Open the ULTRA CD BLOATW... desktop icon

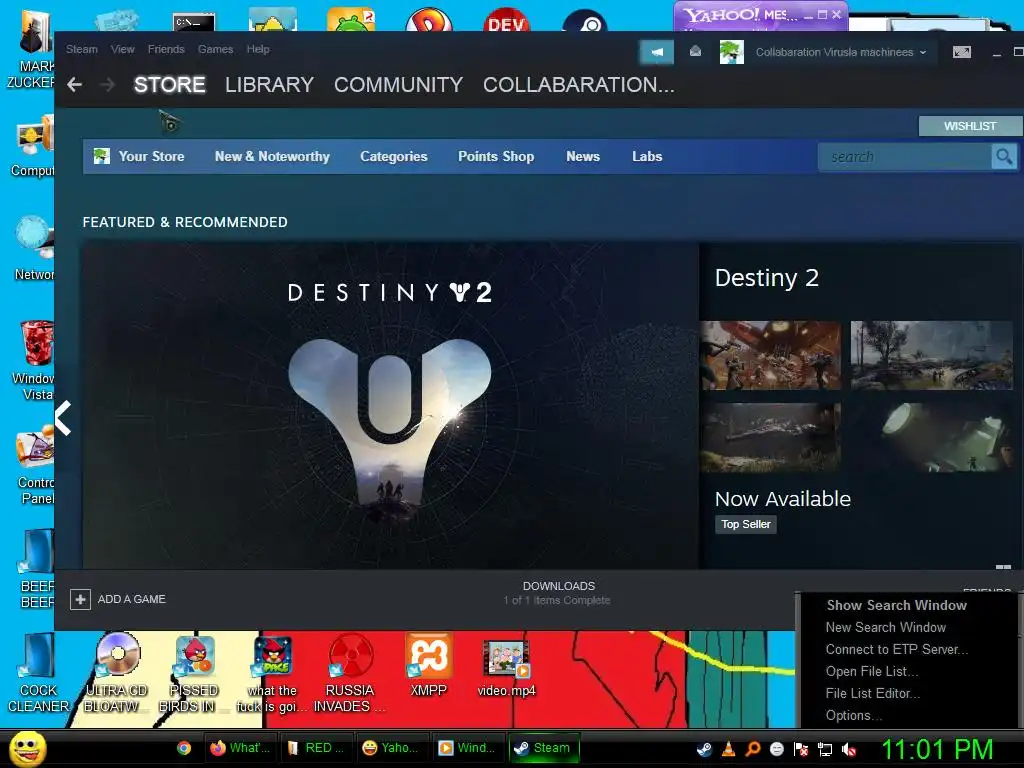point(117,673)
